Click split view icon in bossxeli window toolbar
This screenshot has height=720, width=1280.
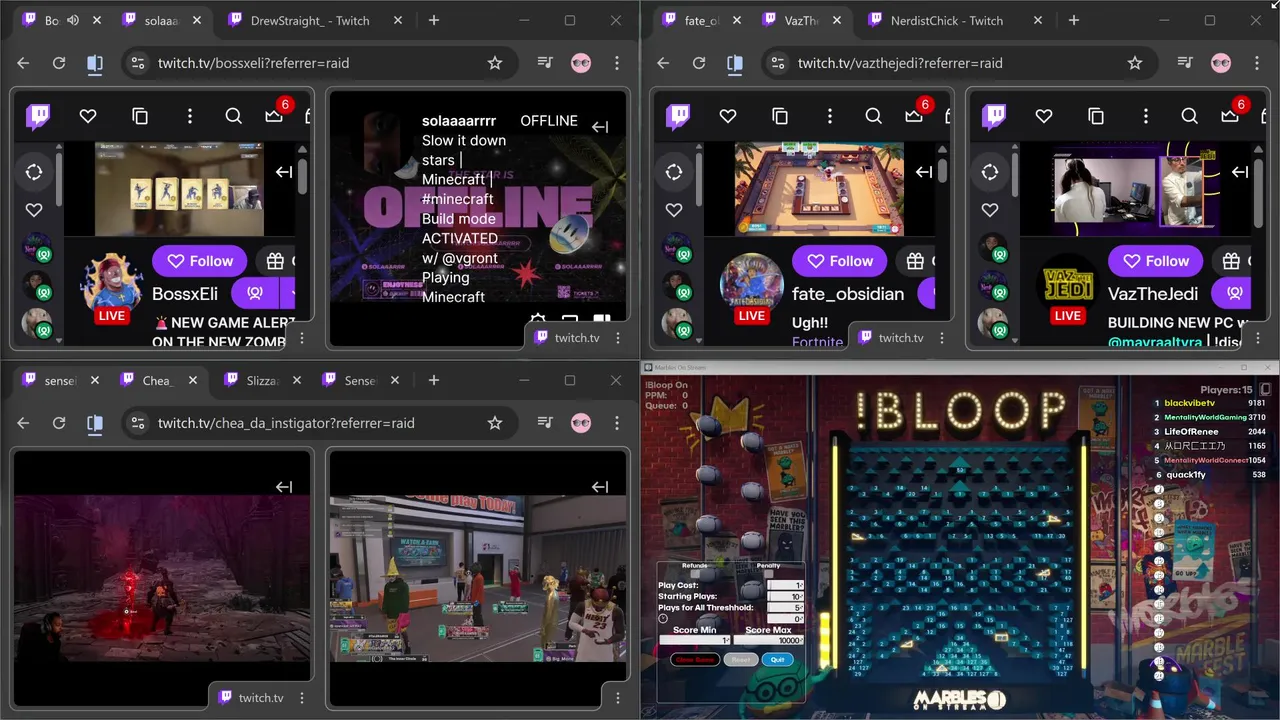click(x=95, y=63)
